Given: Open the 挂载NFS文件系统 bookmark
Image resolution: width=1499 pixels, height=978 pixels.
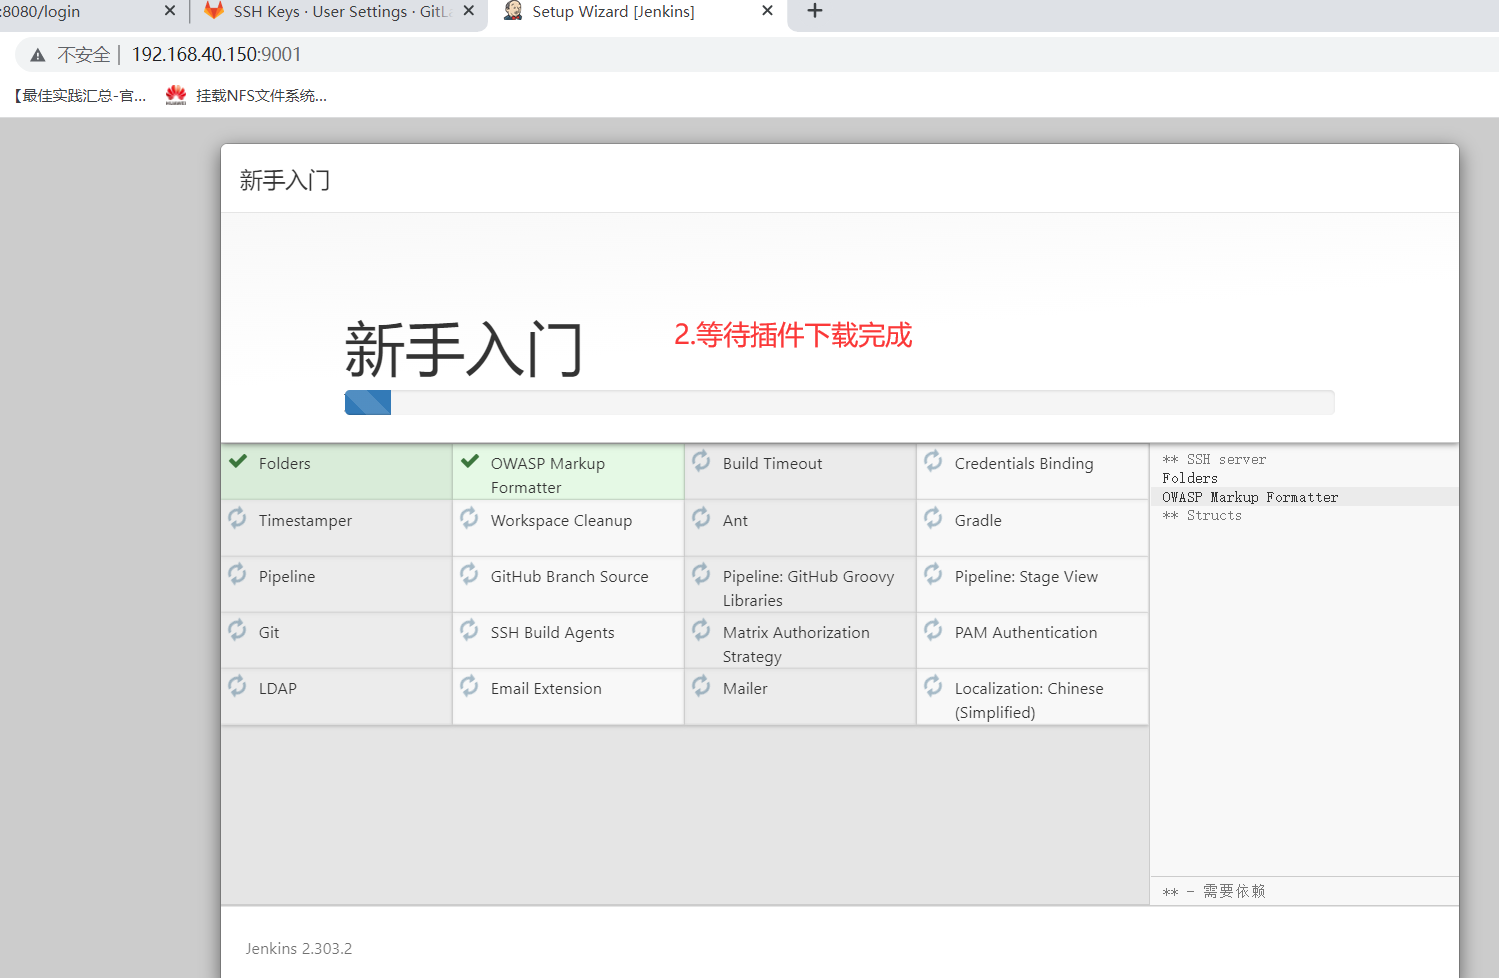Looking at the screenshot, I should pos(246,96).
